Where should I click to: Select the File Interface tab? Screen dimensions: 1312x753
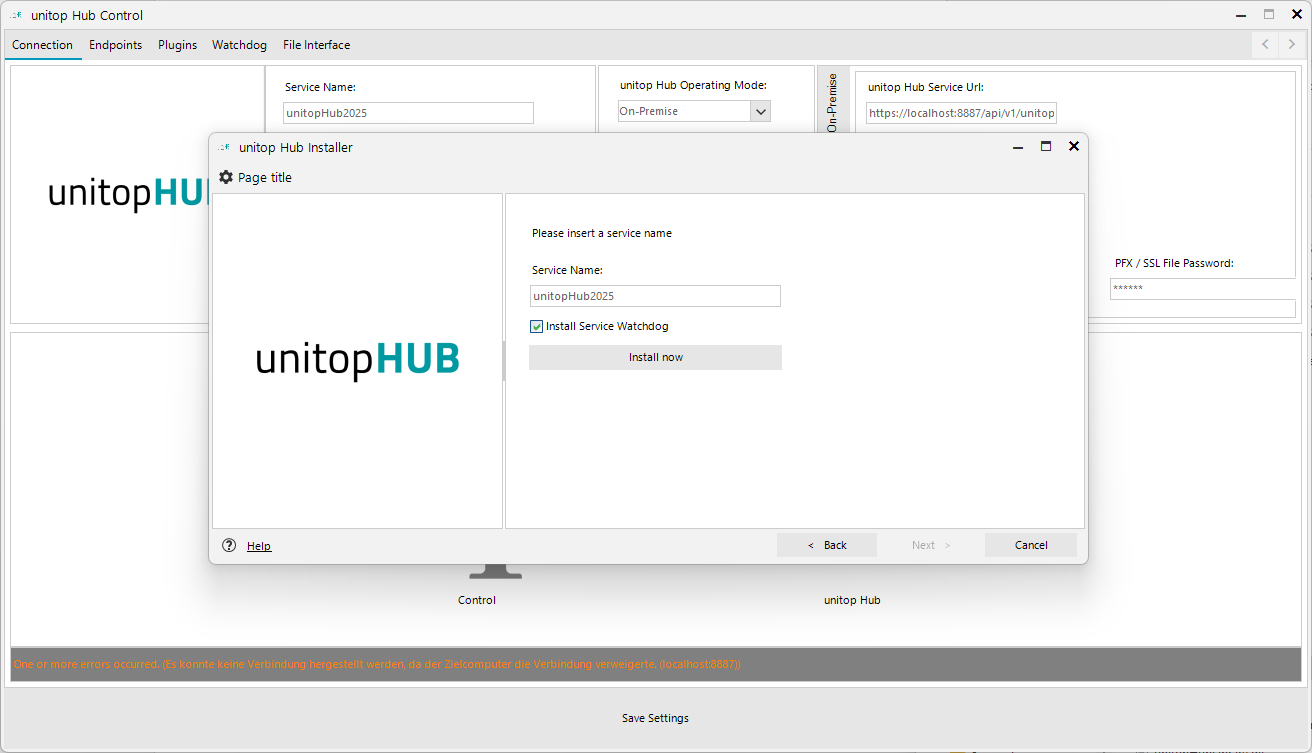coord(316,45)
